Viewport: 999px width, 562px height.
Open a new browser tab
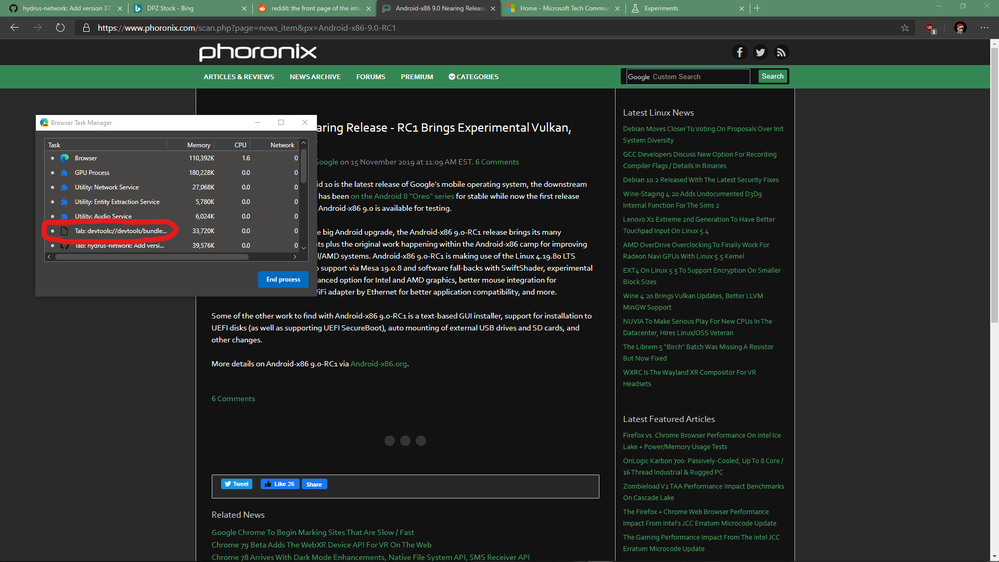point(757,8)
